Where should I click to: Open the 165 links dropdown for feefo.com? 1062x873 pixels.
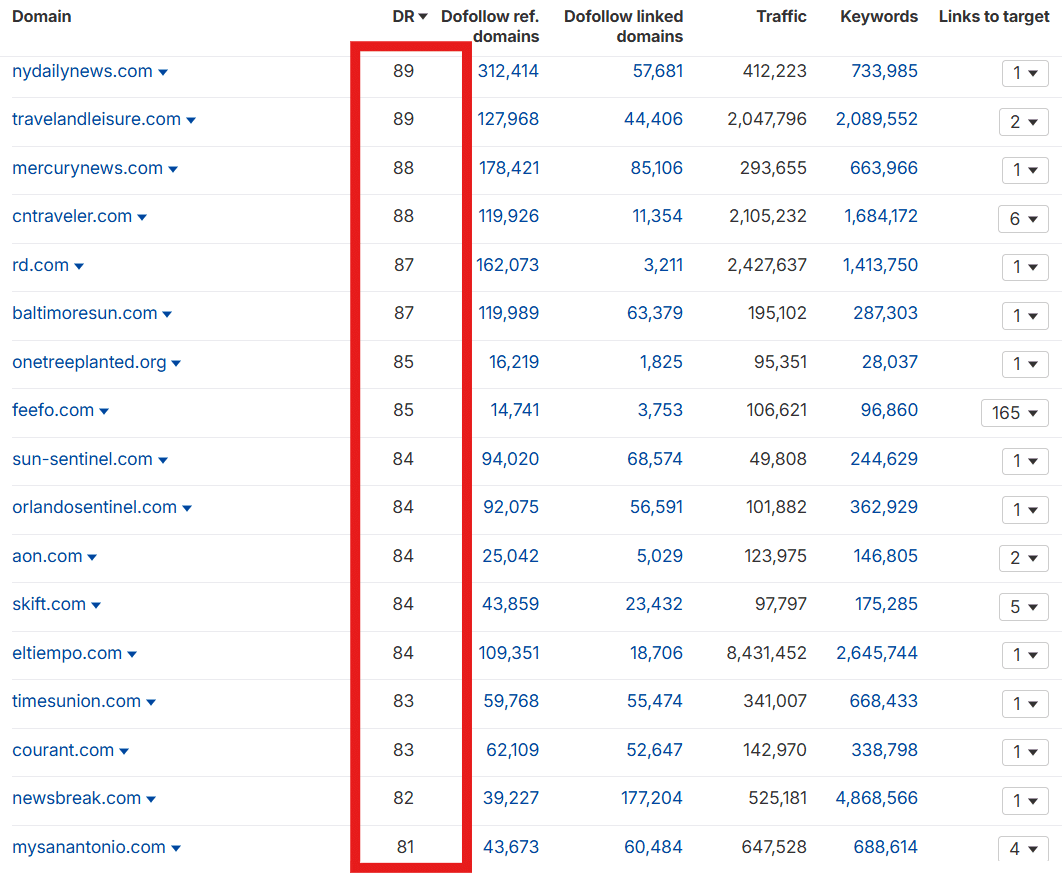coord(1015,412)
